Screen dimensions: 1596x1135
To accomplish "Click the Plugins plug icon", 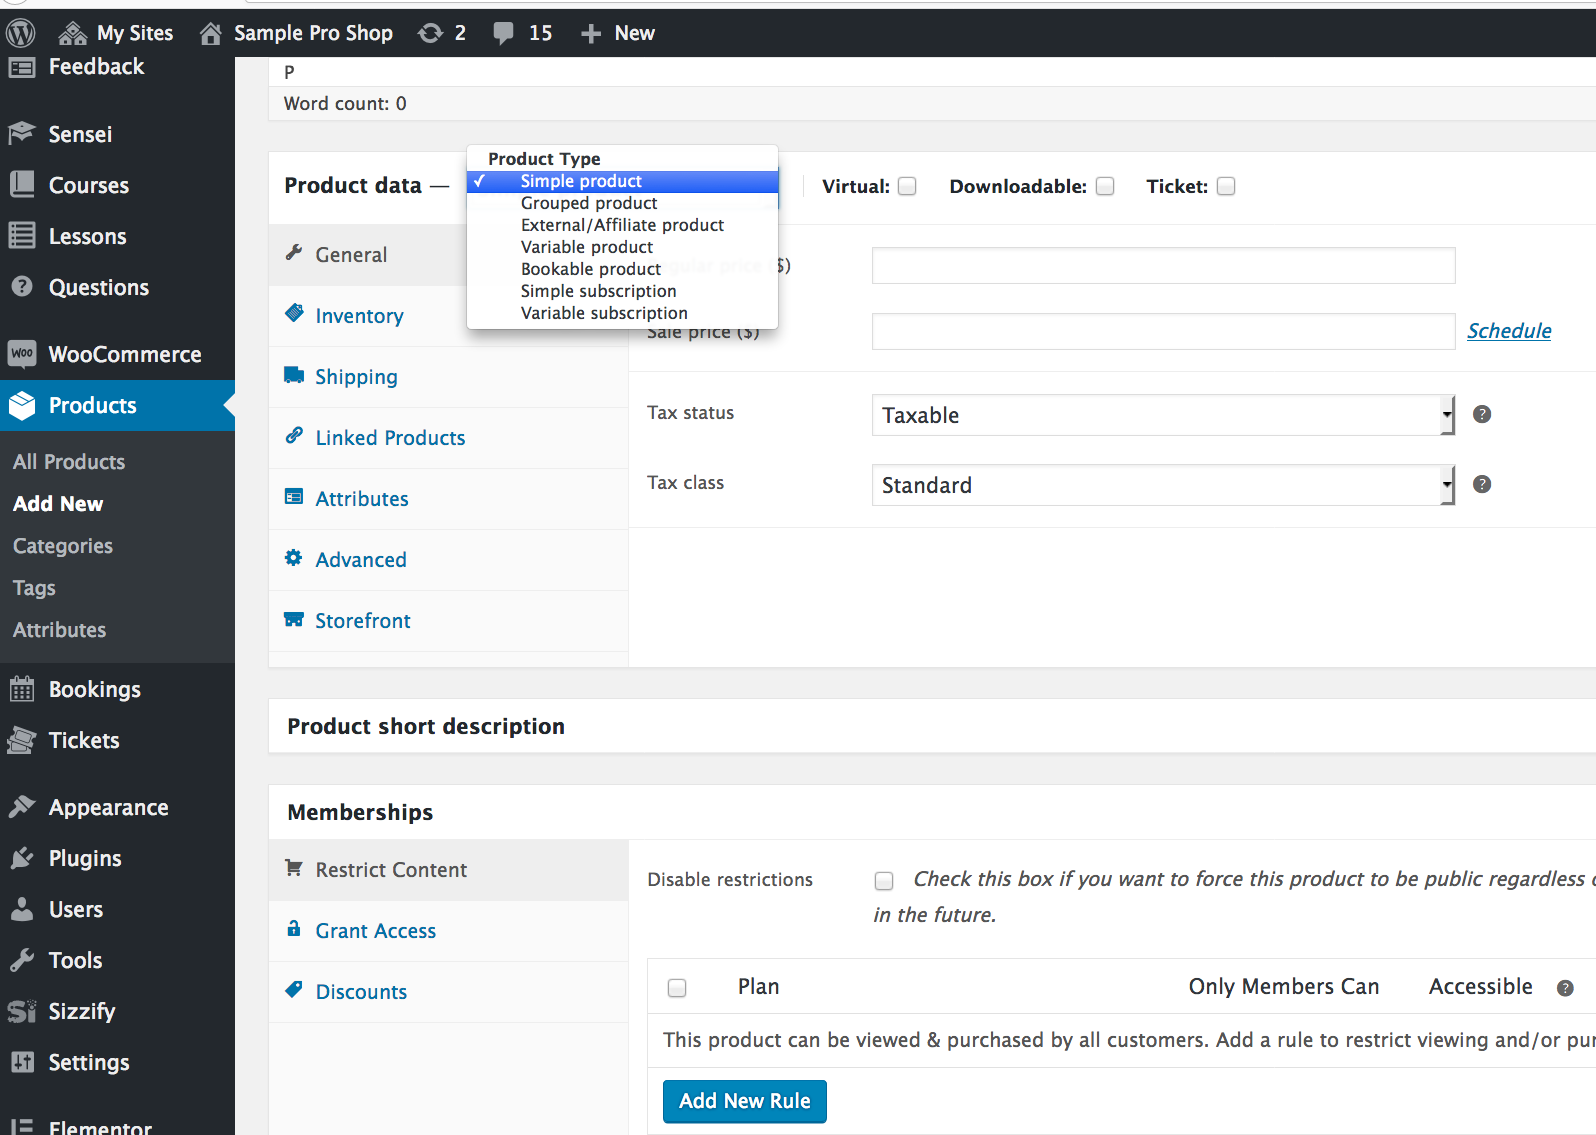I will (22, 858).
